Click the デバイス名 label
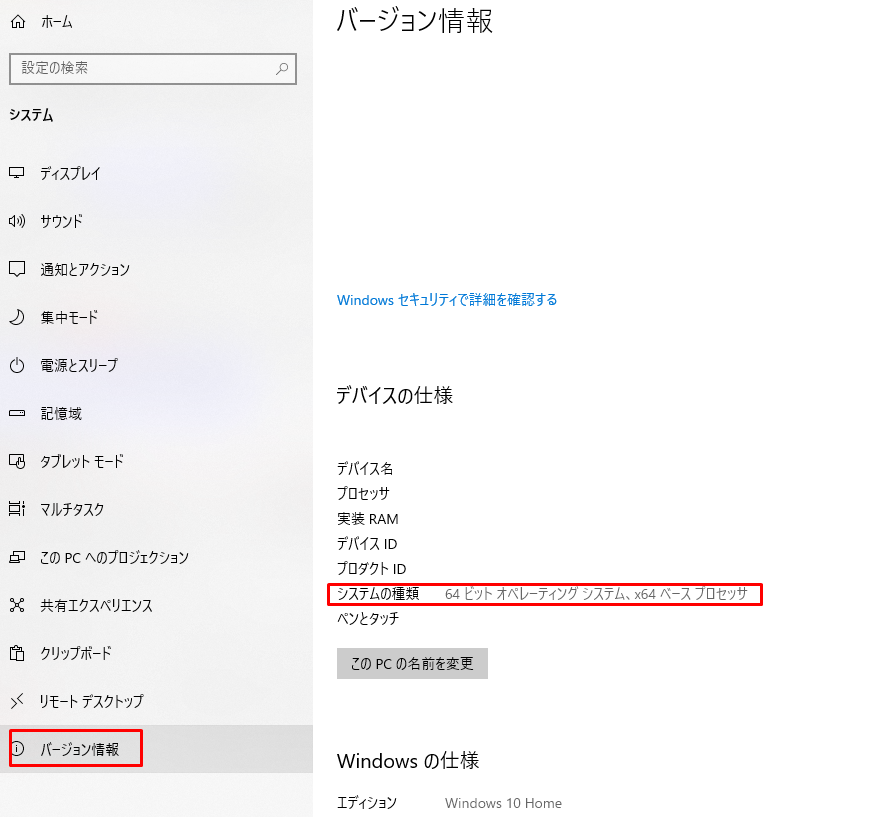This screenshot has height=817, width=875. 365,469
